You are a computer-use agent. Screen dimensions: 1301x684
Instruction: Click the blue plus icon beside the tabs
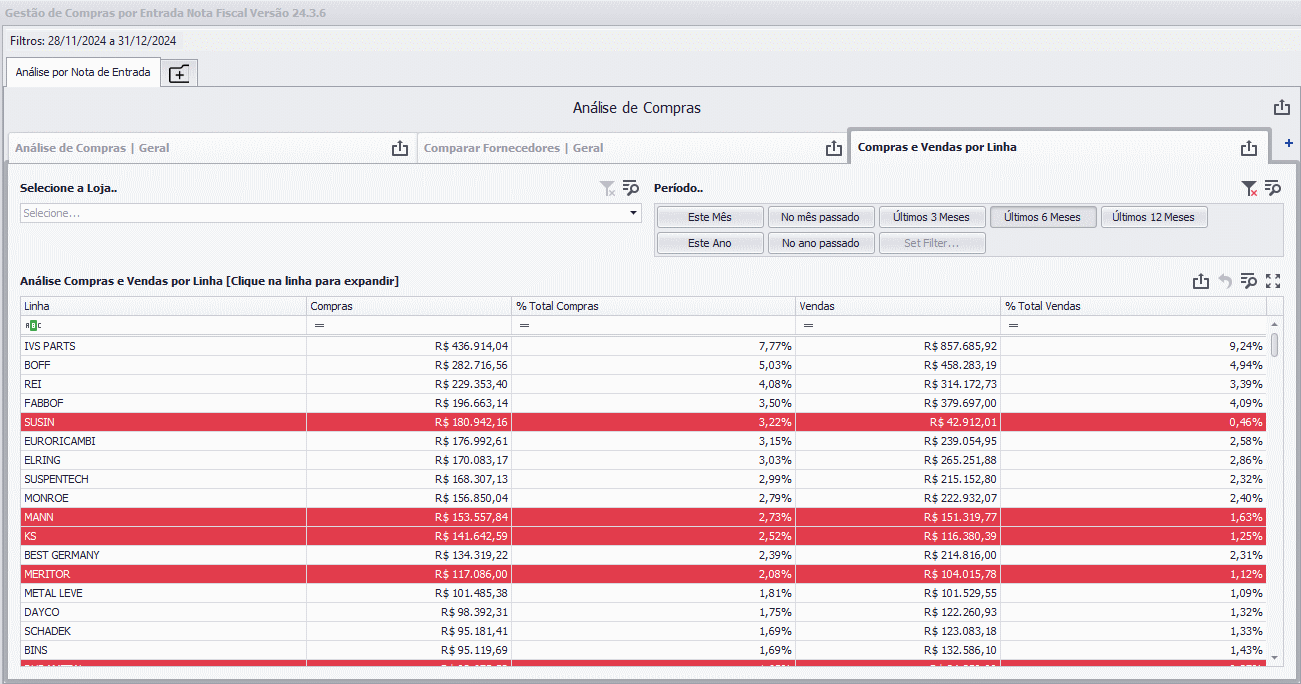click(1288, 144)
